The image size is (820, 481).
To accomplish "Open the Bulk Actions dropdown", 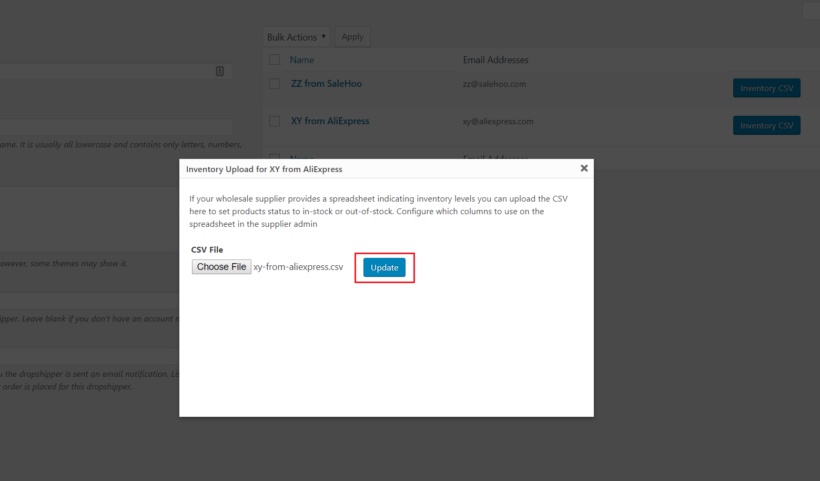I will 297,37.
